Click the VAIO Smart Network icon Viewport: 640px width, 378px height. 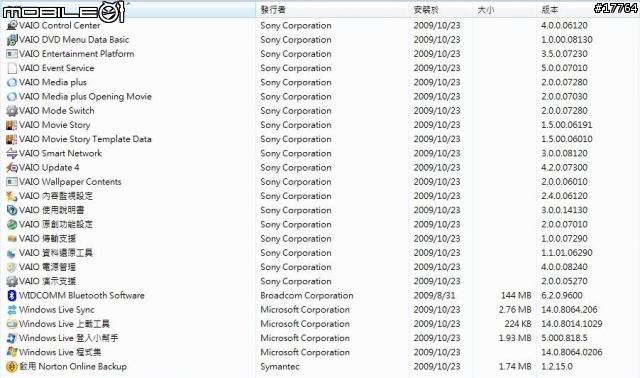12,153
